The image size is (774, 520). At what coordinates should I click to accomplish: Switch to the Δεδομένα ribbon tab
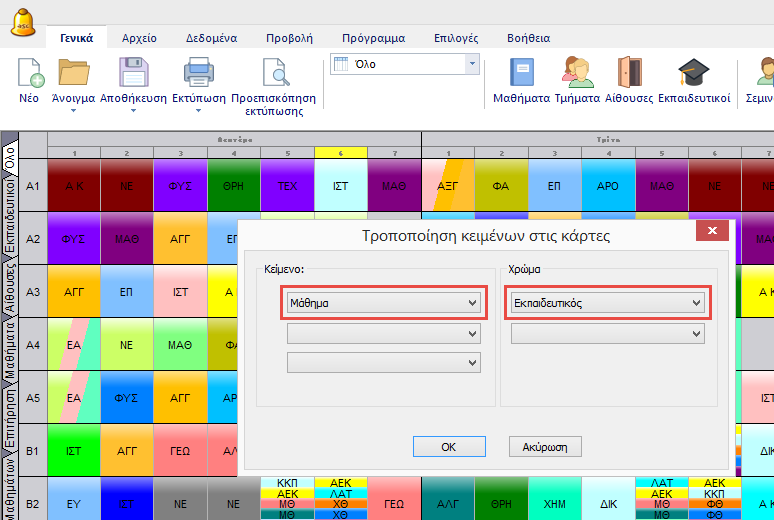(x=211, y=38)
